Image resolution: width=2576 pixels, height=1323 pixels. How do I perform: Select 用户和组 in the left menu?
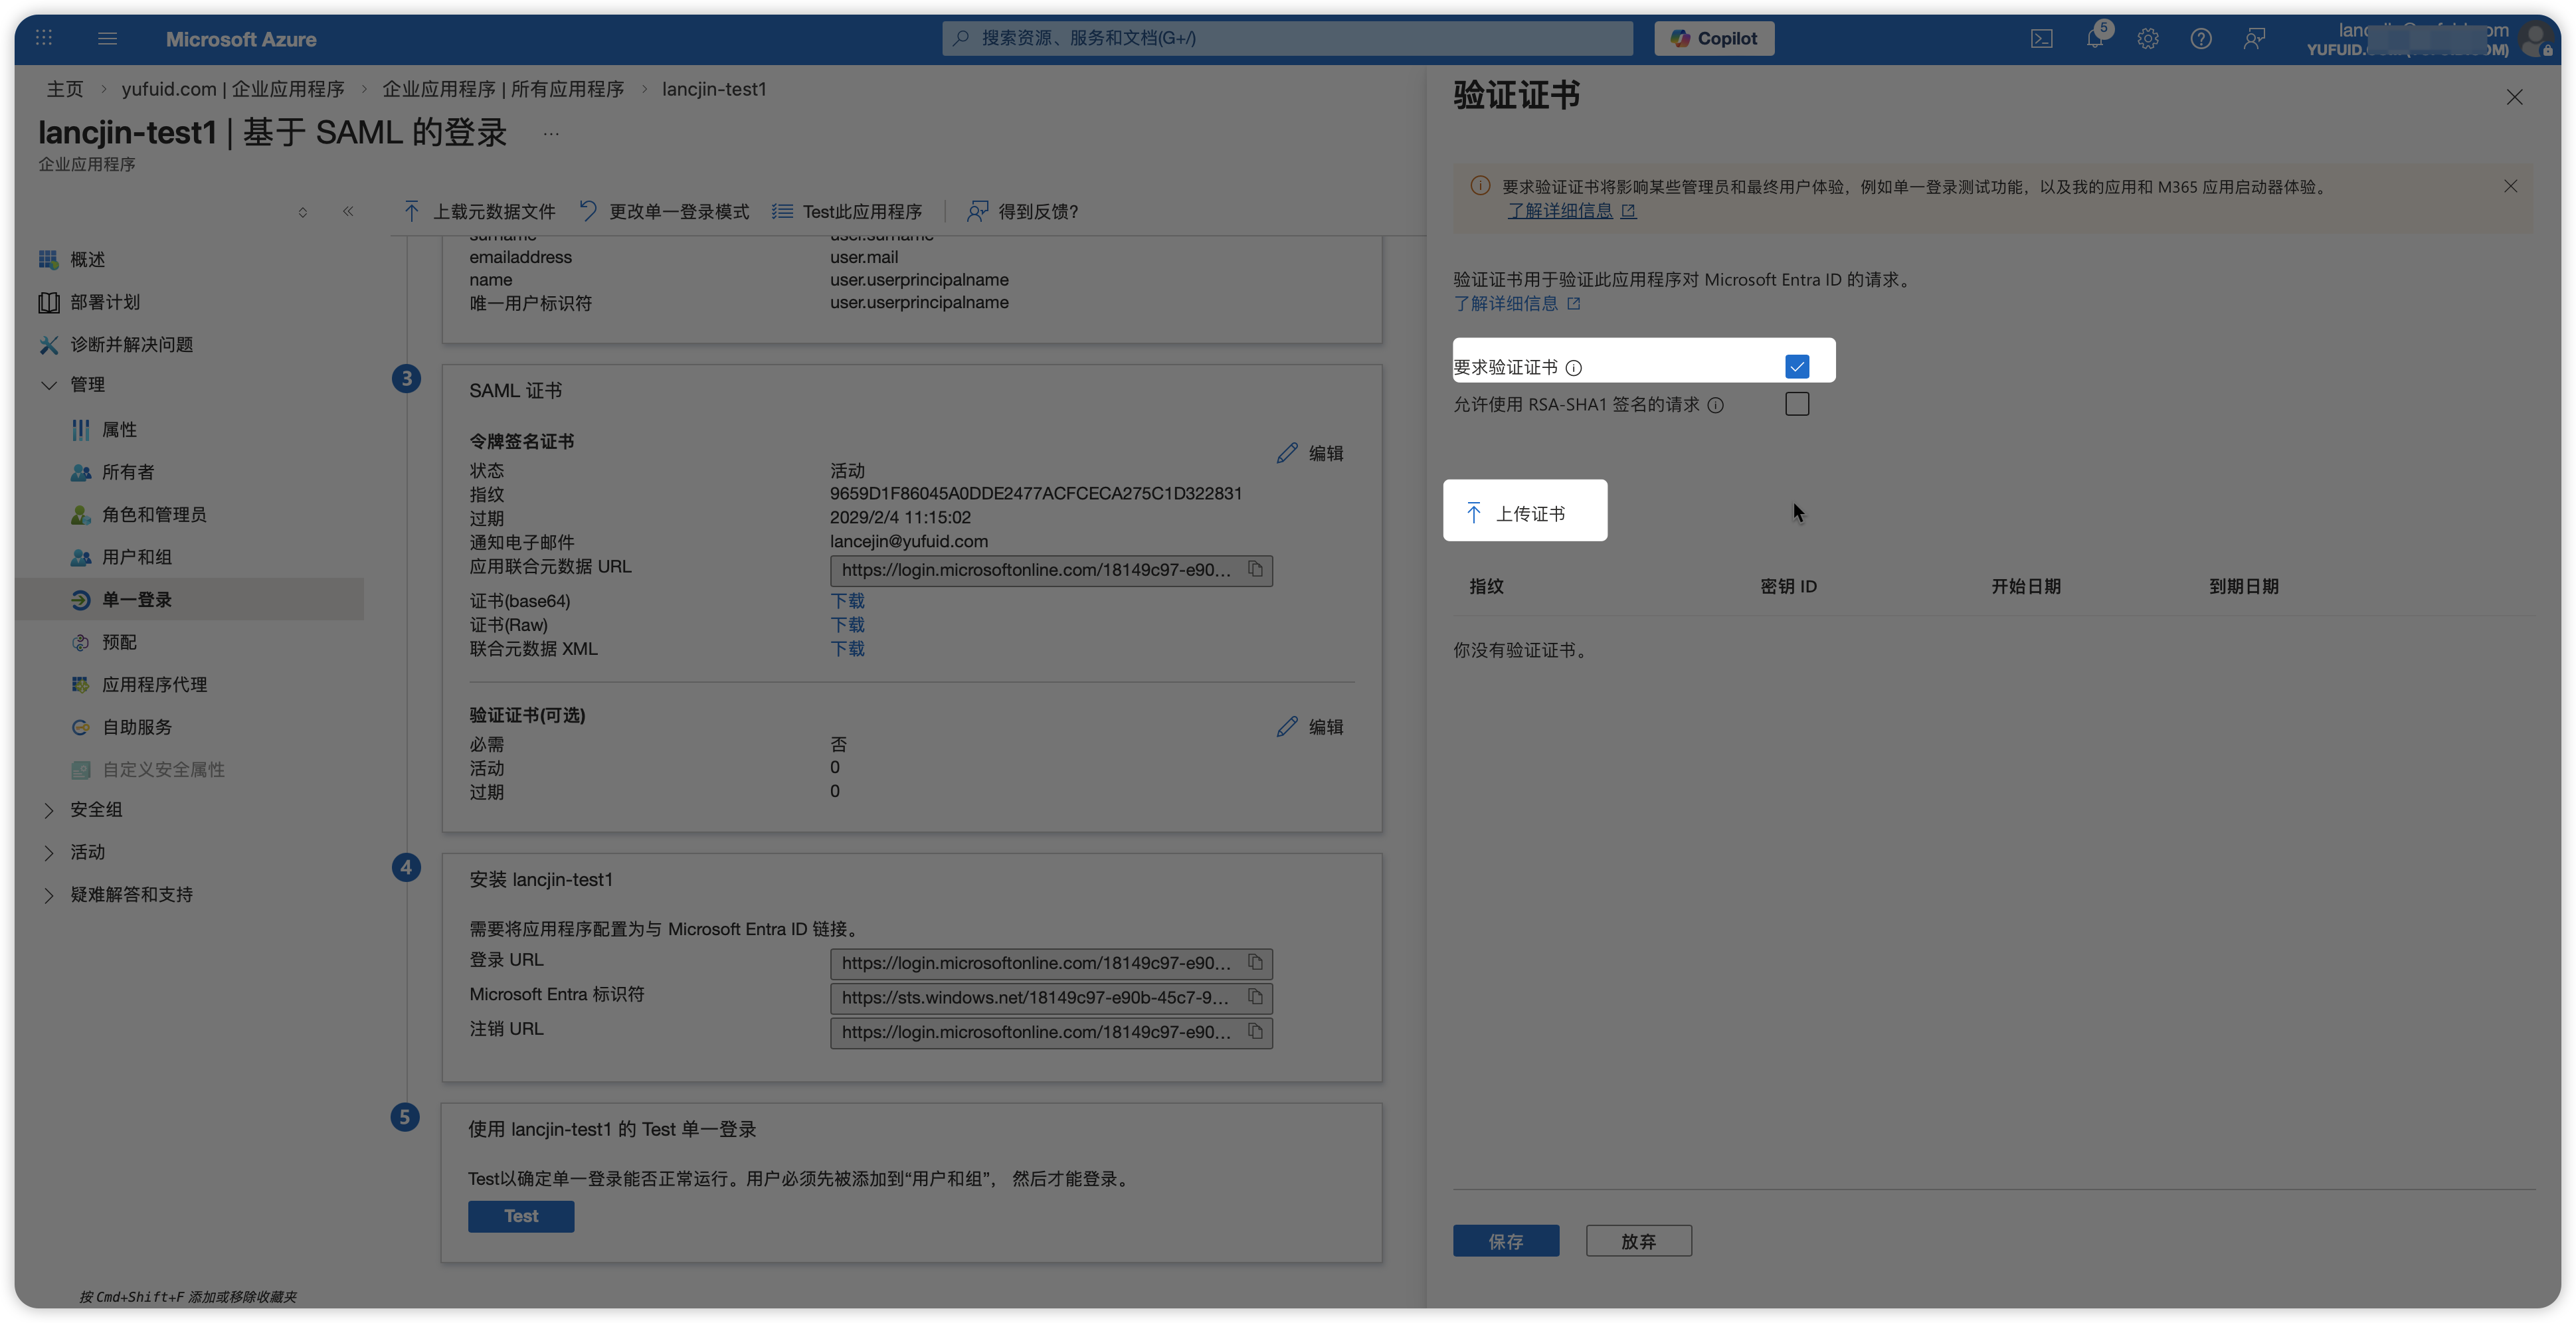(137, 557)
